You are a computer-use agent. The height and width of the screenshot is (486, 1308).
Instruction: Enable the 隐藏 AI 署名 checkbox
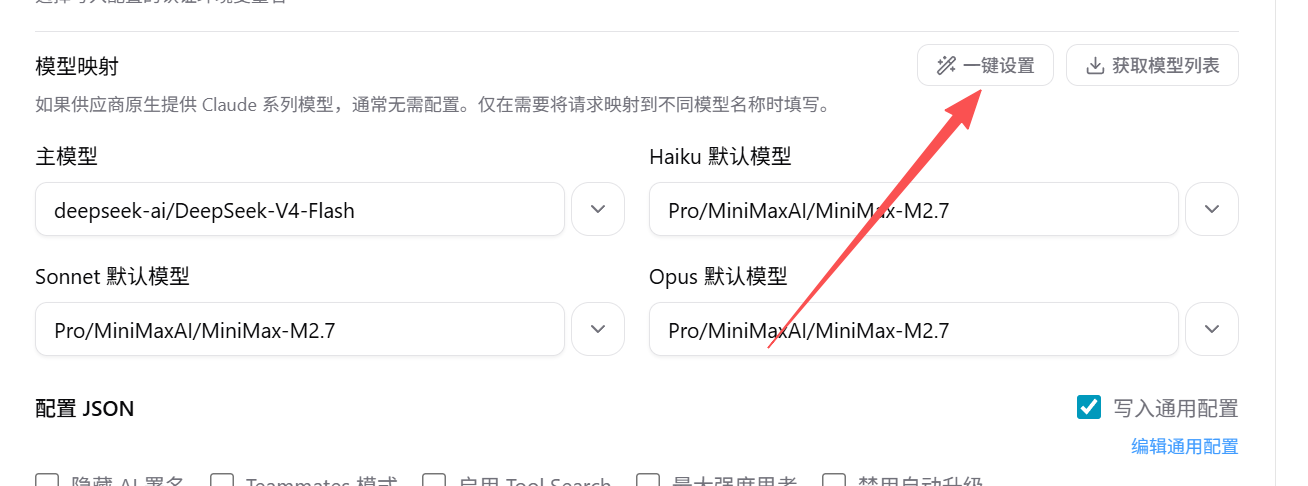(x=47, y=481)
